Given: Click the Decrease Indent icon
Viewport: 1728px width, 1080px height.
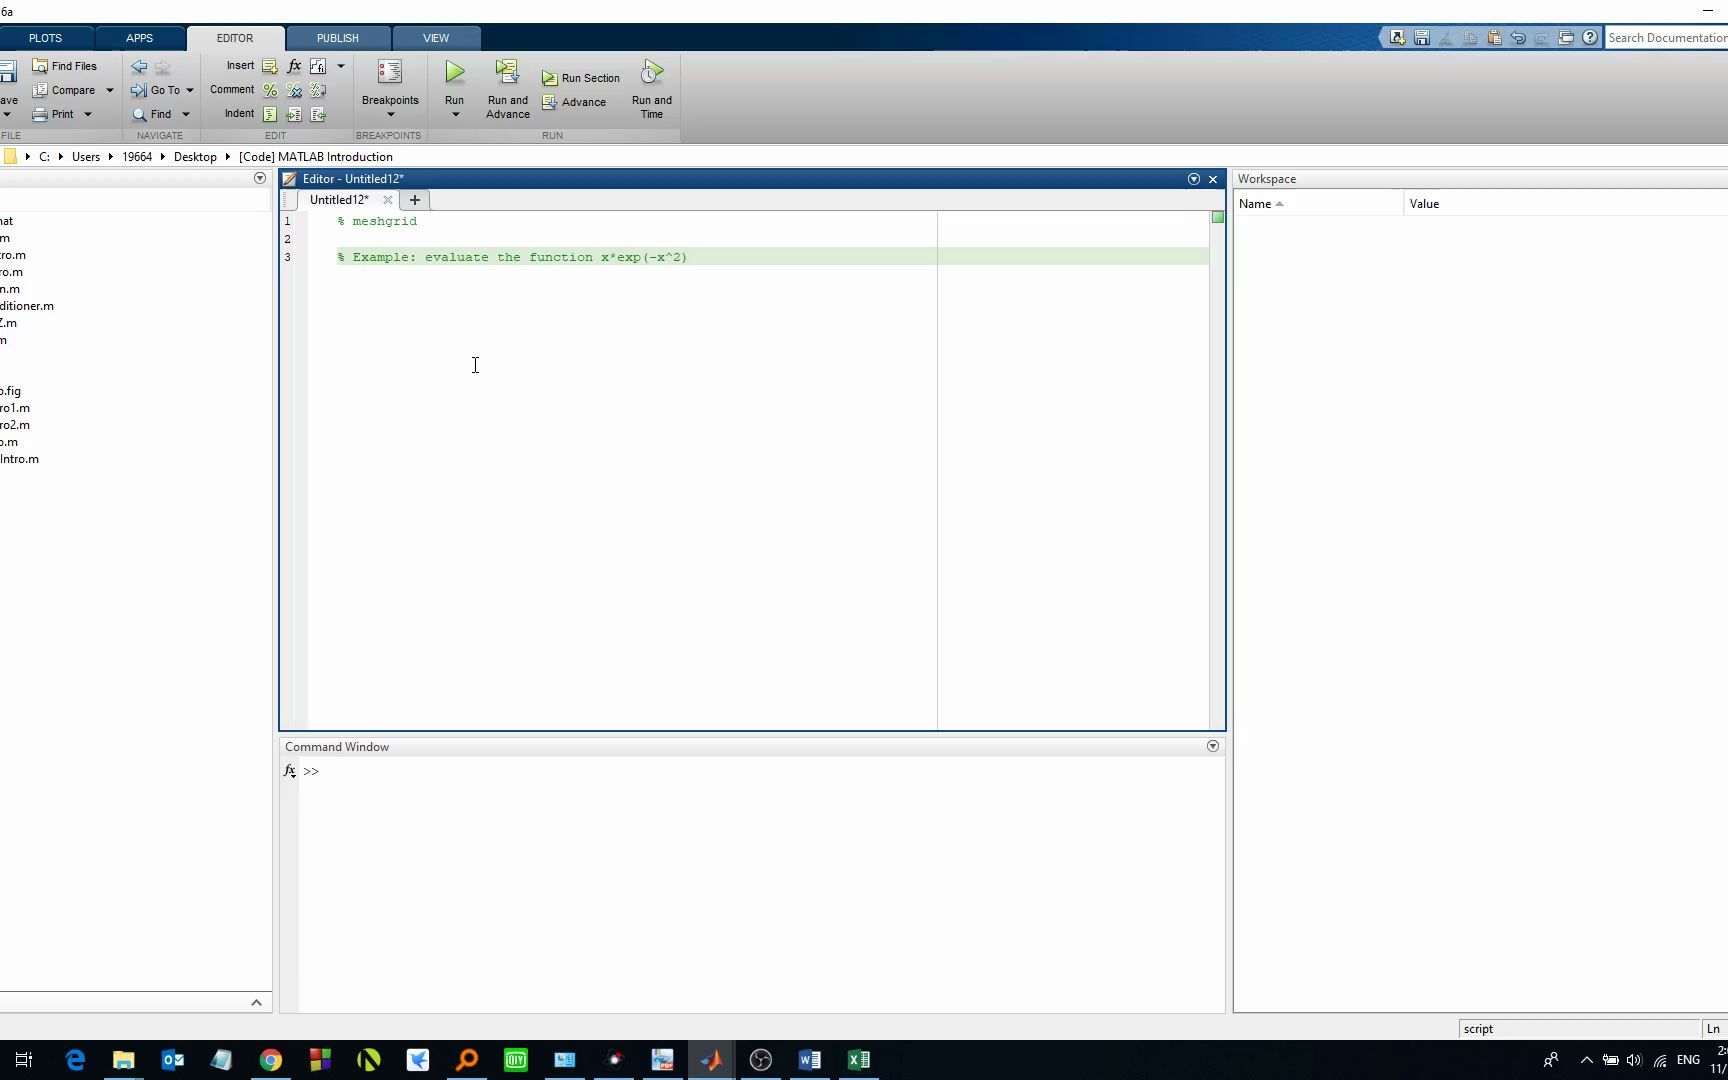Looking at the screenshot, I should click(x=318, y=114).
